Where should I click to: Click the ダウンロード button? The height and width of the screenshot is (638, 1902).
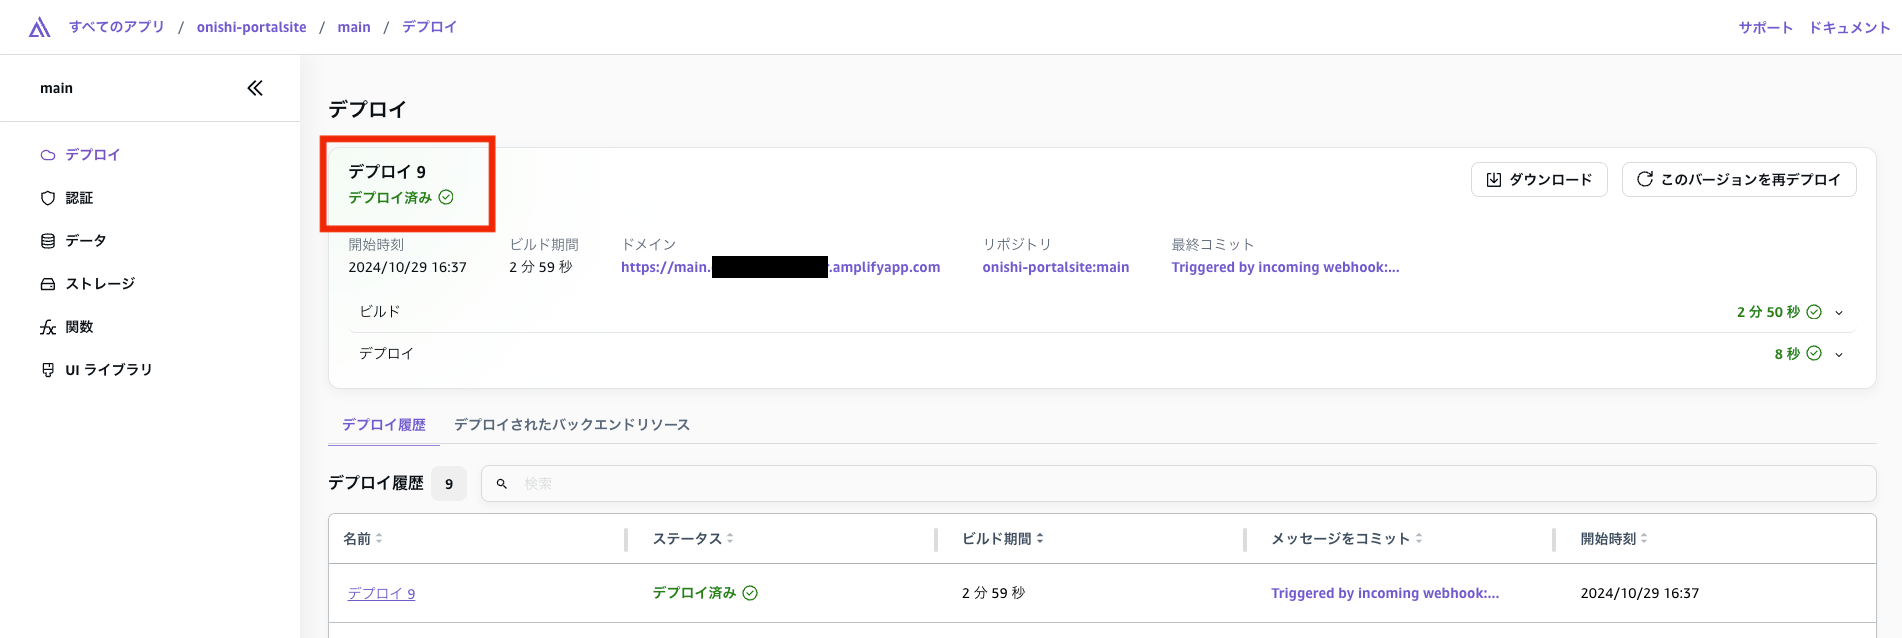click(1539, 180)
